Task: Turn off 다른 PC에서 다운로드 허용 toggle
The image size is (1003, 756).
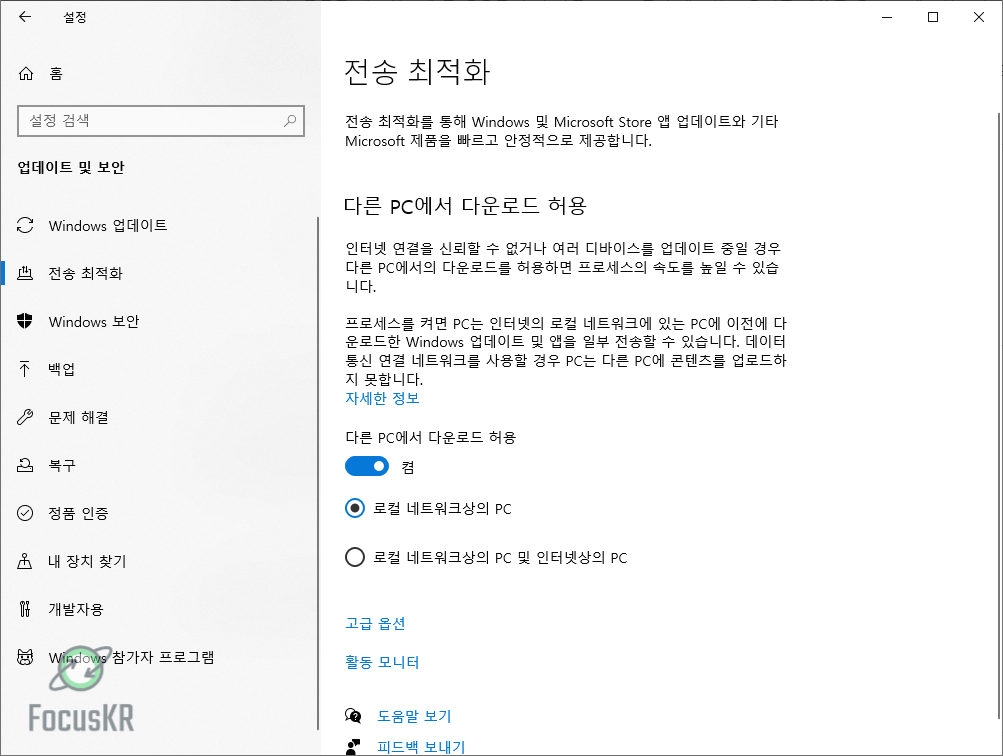Action: point(367,466)
